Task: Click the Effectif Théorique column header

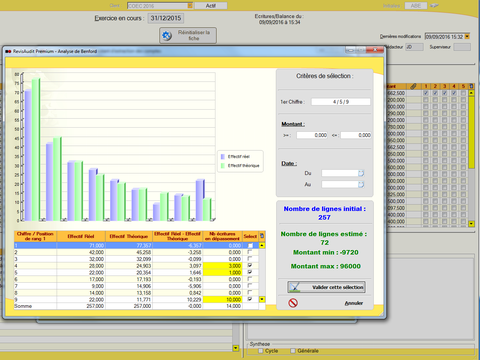Action: [x=129, y=236]
